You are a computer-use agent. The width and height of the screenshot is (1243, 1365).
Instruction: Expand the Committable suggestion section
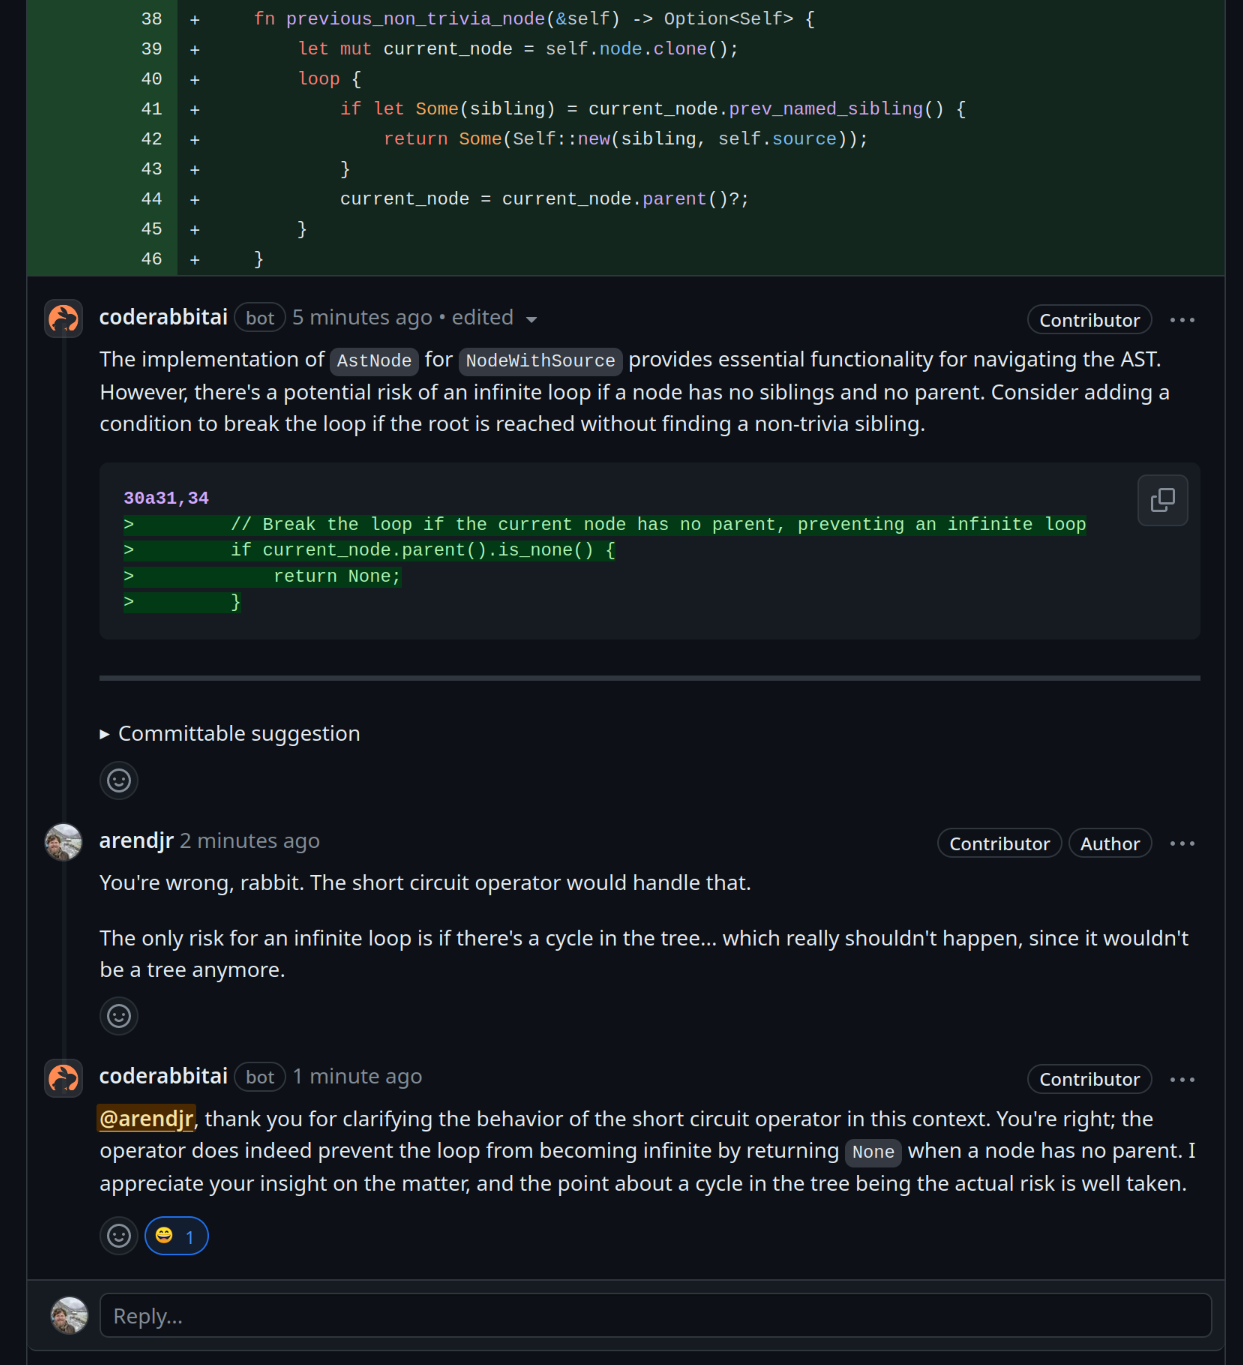tap(230, 734)
